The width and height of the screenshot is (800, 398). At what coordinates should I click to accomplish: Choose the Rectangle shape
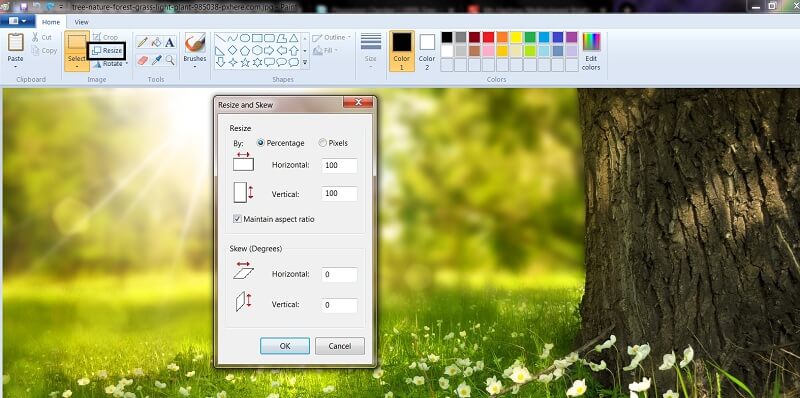[x=257, y=38]
